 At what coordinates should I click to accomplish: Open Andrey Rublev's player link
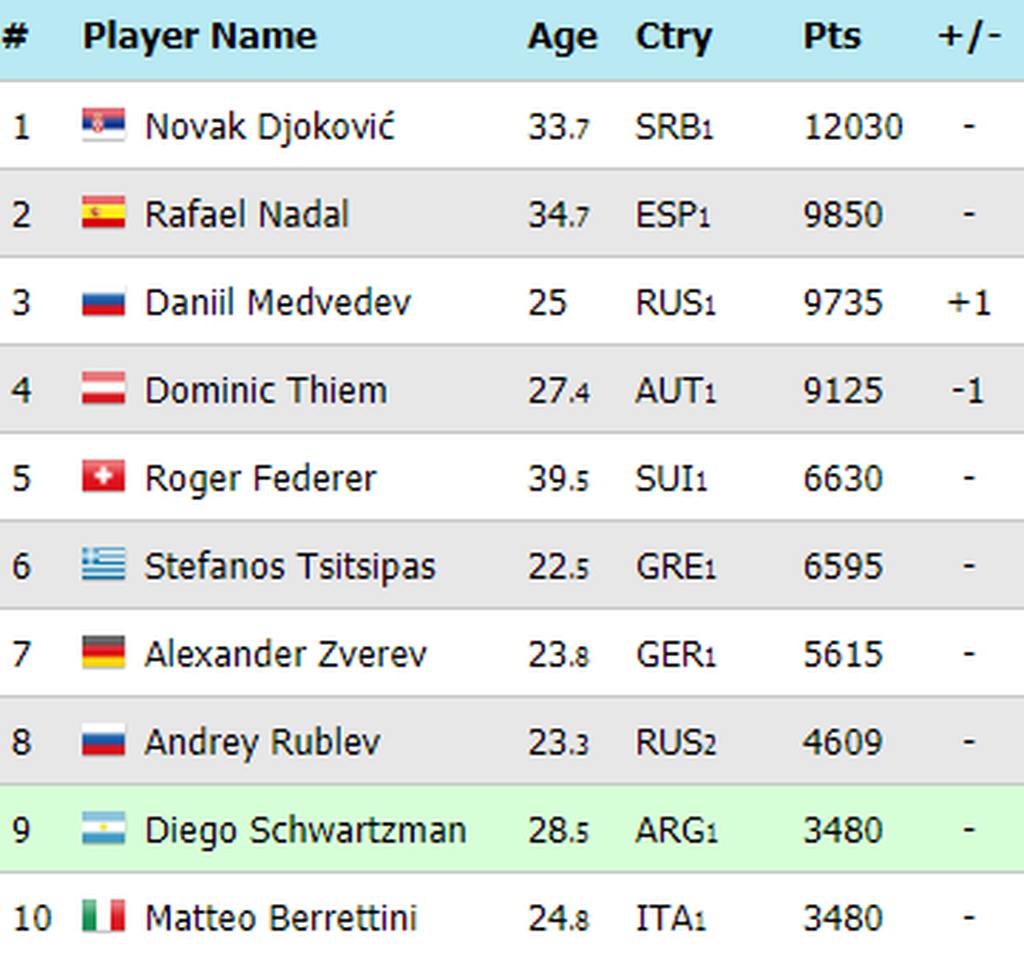(x=262, y=742)
